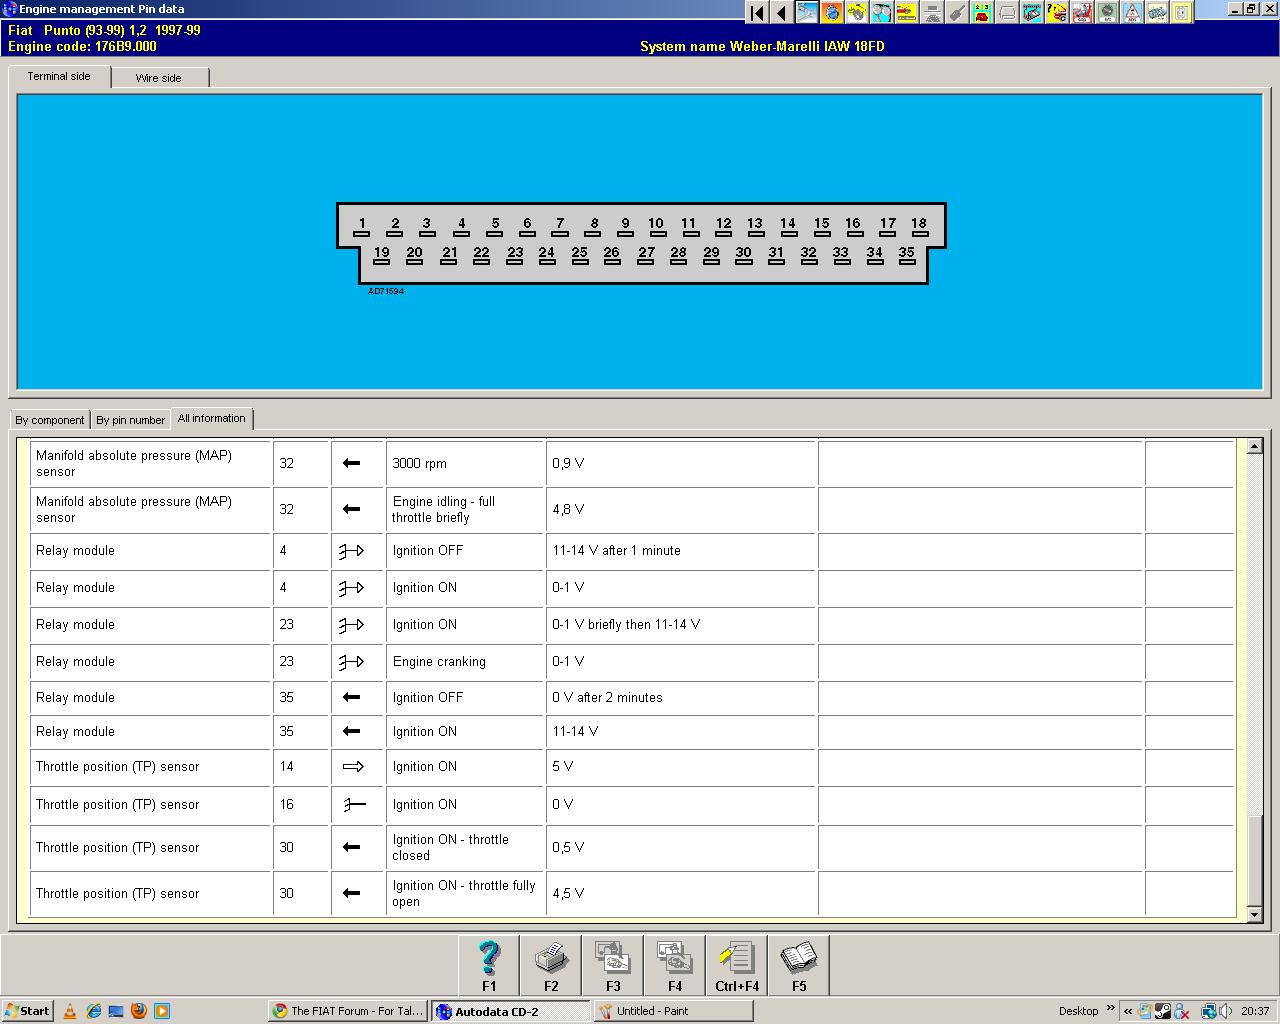Select the By component tab
Image resolution: width=1280 pixels, height=1024 pixels.
tap(50, 420)
